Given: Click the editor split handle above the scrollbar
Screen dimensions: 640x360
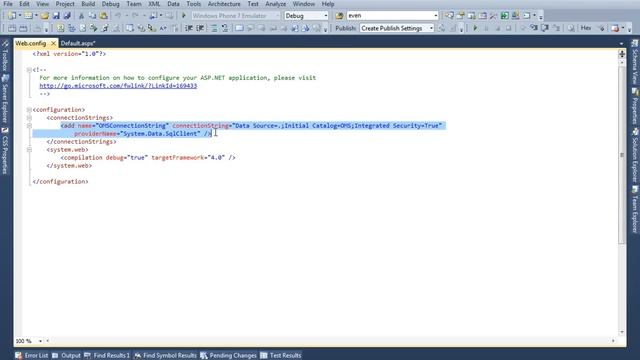Looking at the screenshot, I should tap(622, 54).
